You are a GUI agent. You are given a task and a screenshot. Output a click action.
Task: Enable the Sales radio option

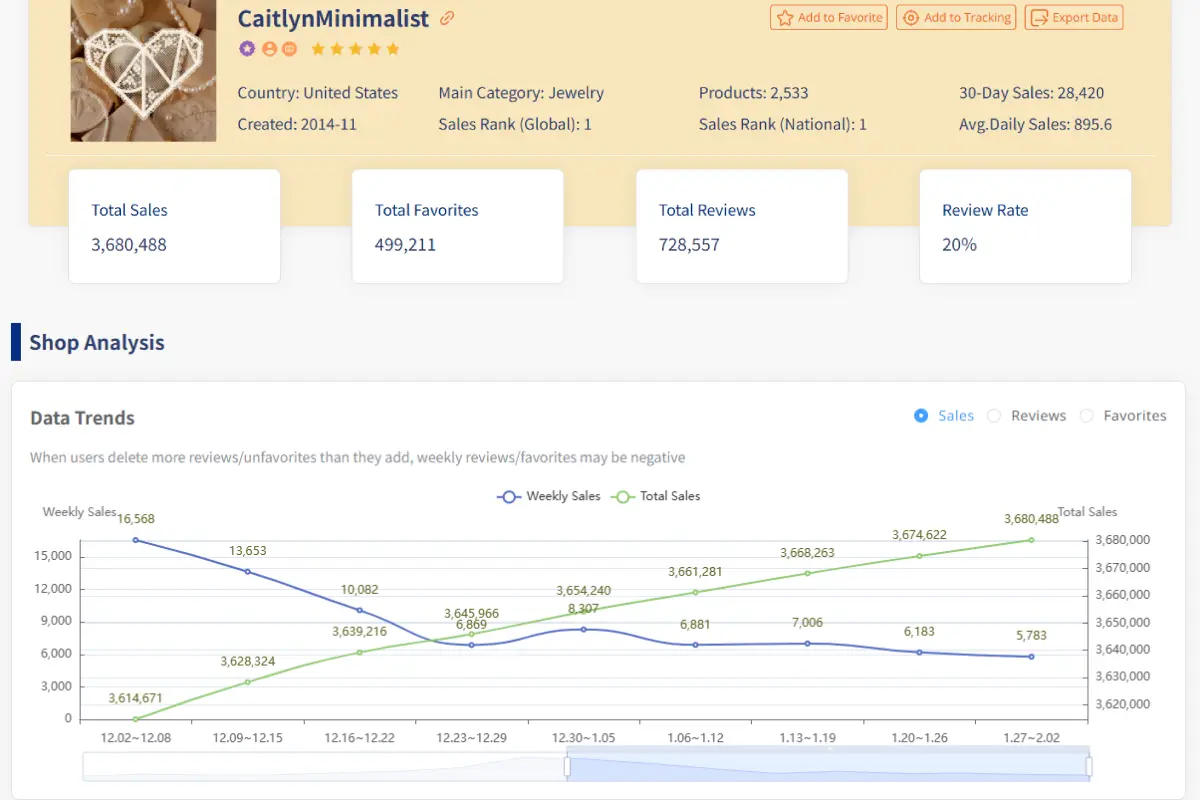pyautogui.click(x=923, y=415)
